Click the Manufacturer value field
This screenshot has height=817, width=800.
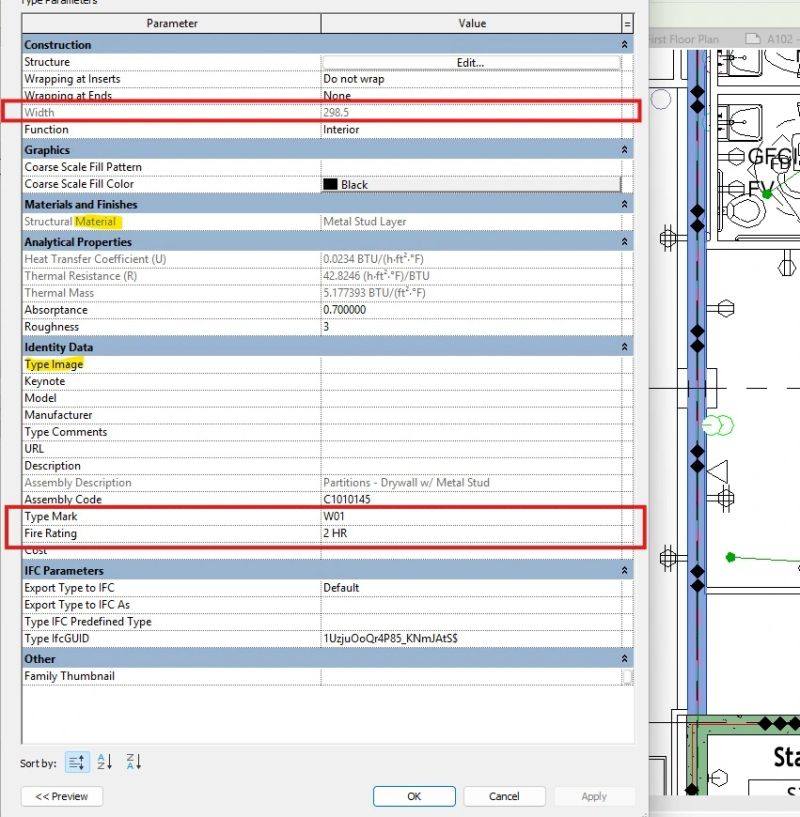pos(471,415)
